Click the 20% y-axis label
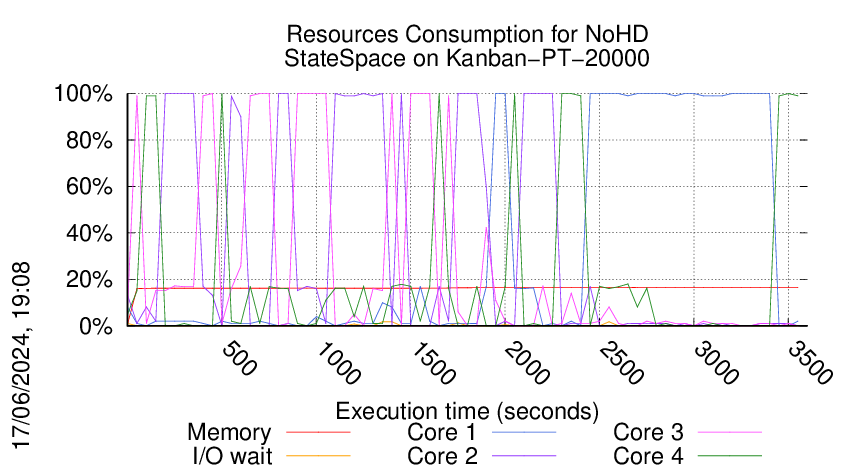 pyautogui.click(x=89, y=280)
